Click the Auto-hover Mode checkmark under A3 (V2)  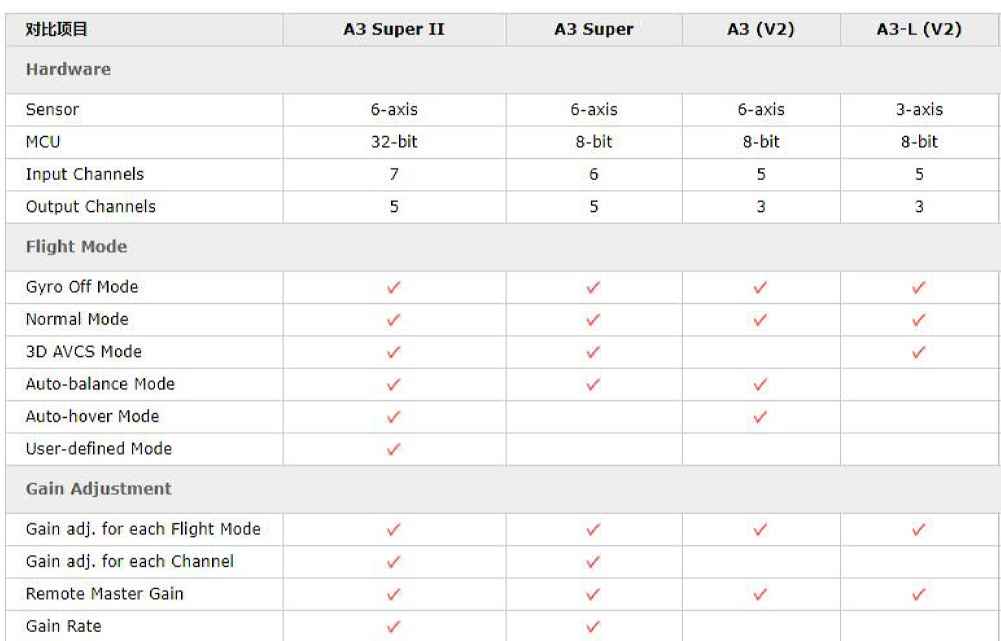click(x=760, y=417)
